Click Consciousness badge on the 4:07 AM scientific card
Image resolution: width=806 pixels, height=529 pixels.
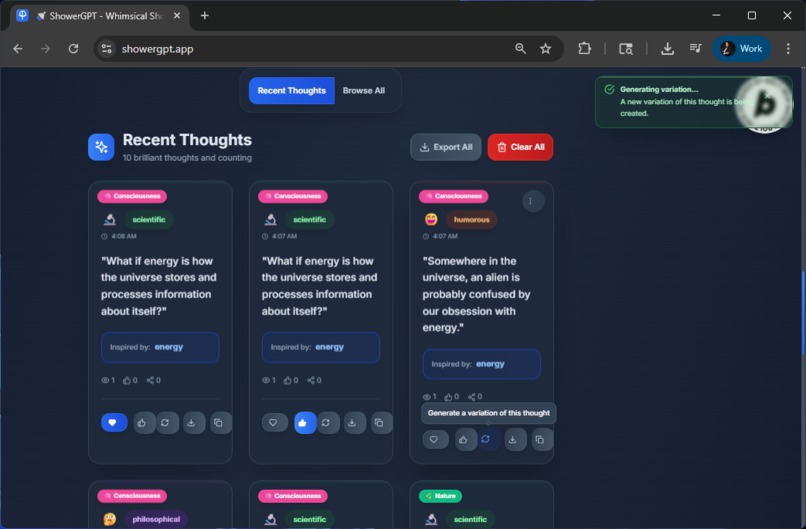pyautogui.click(x=293, y=196)
